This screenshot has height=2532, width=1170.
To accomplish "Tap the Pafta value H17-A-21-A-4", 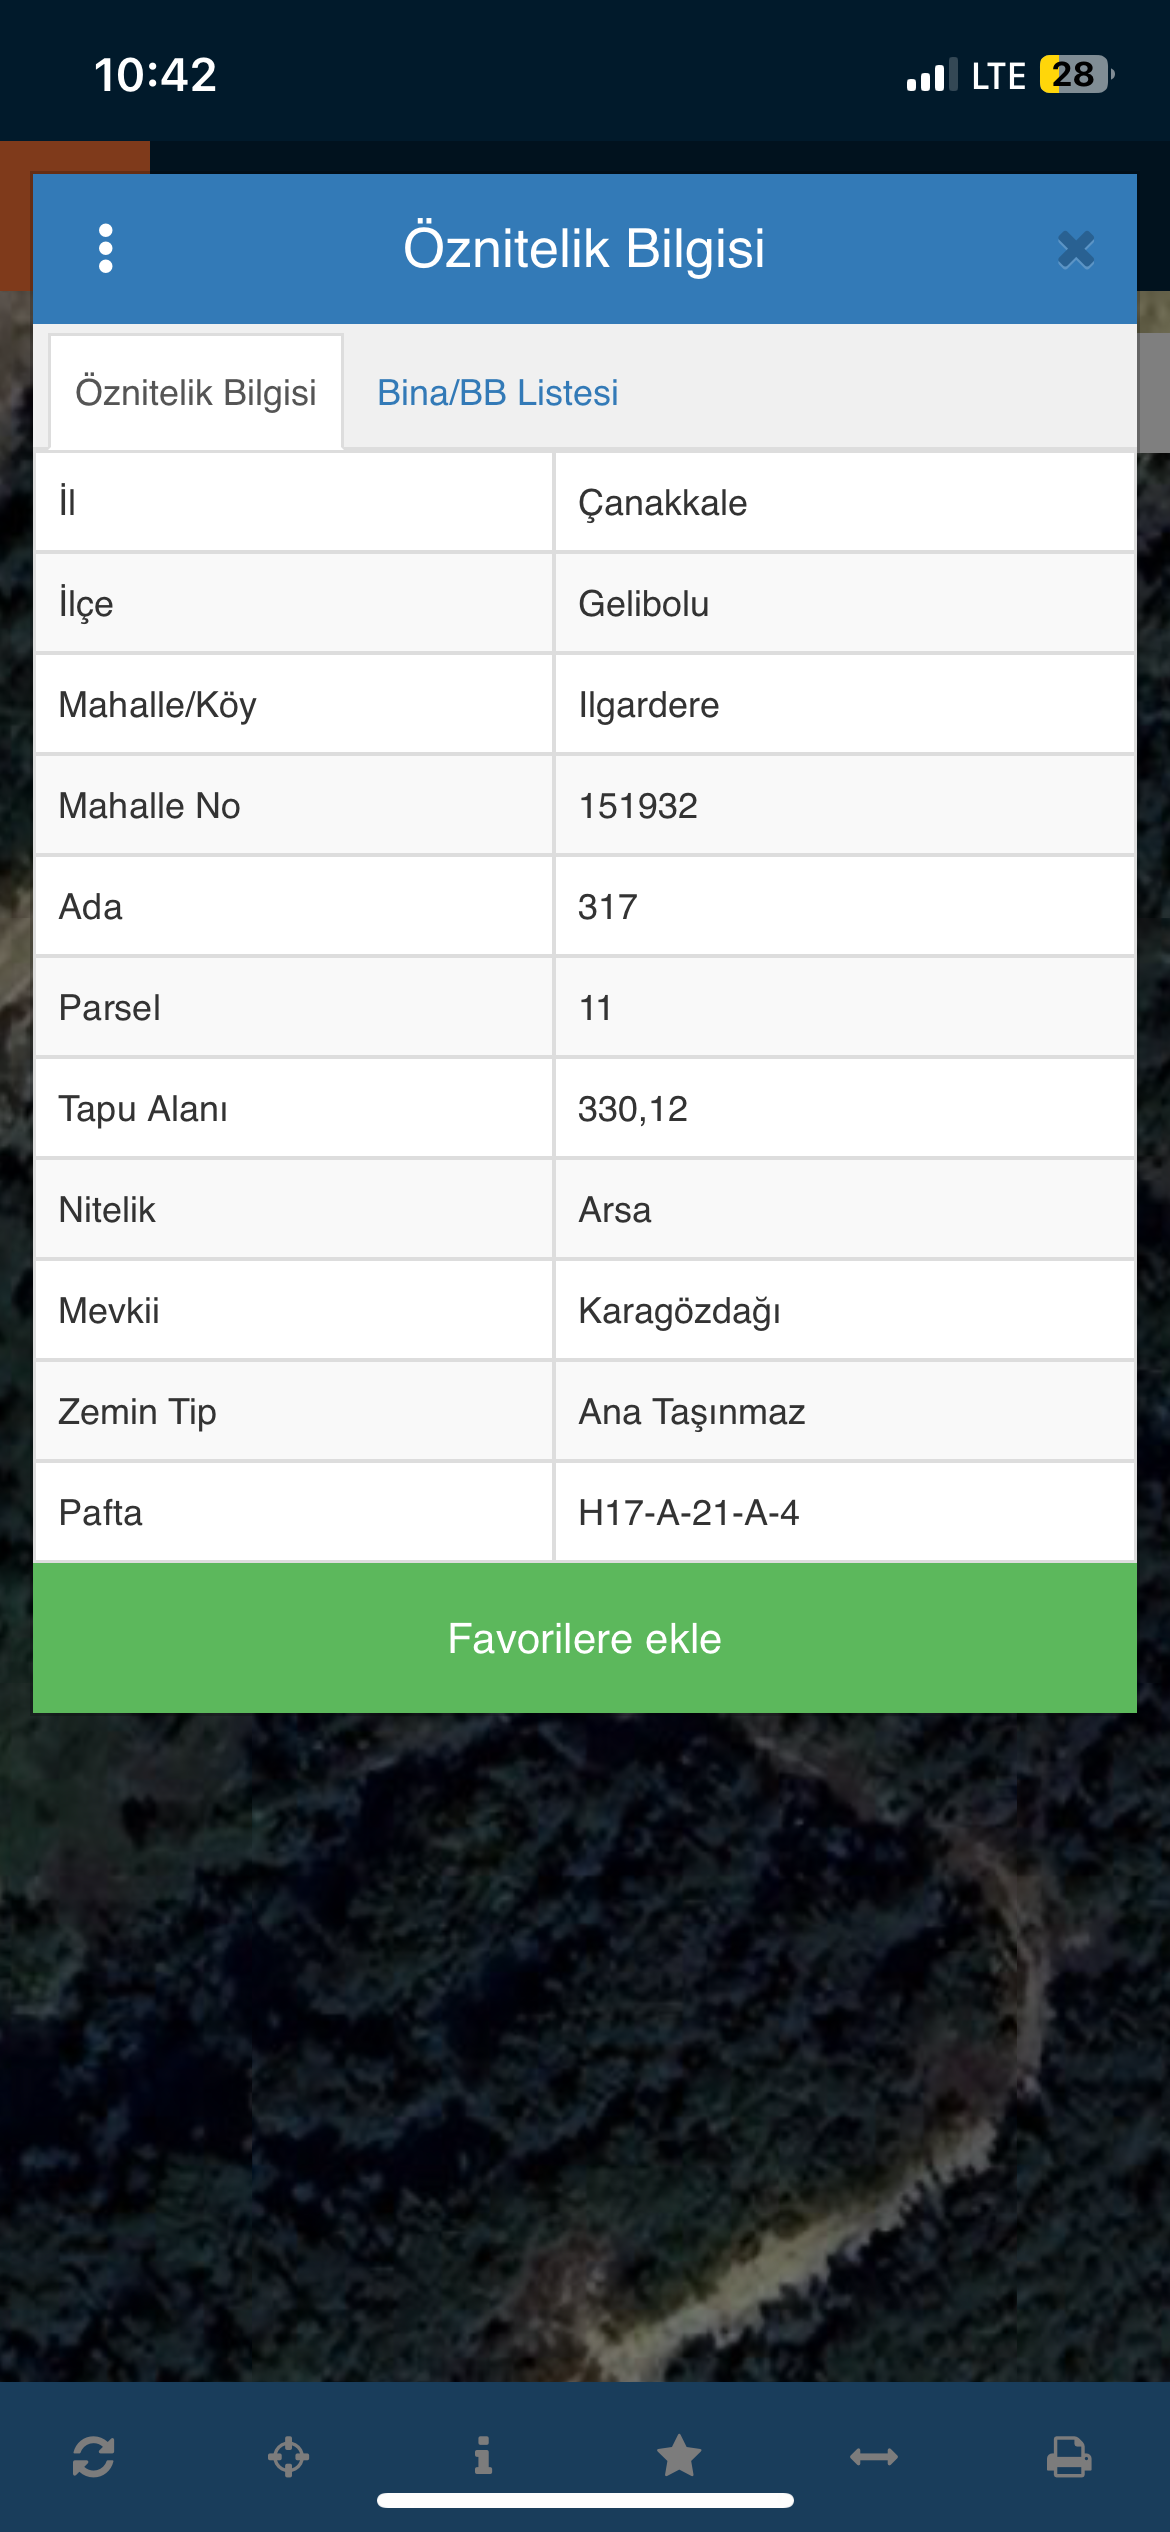I will point(689,1513).
